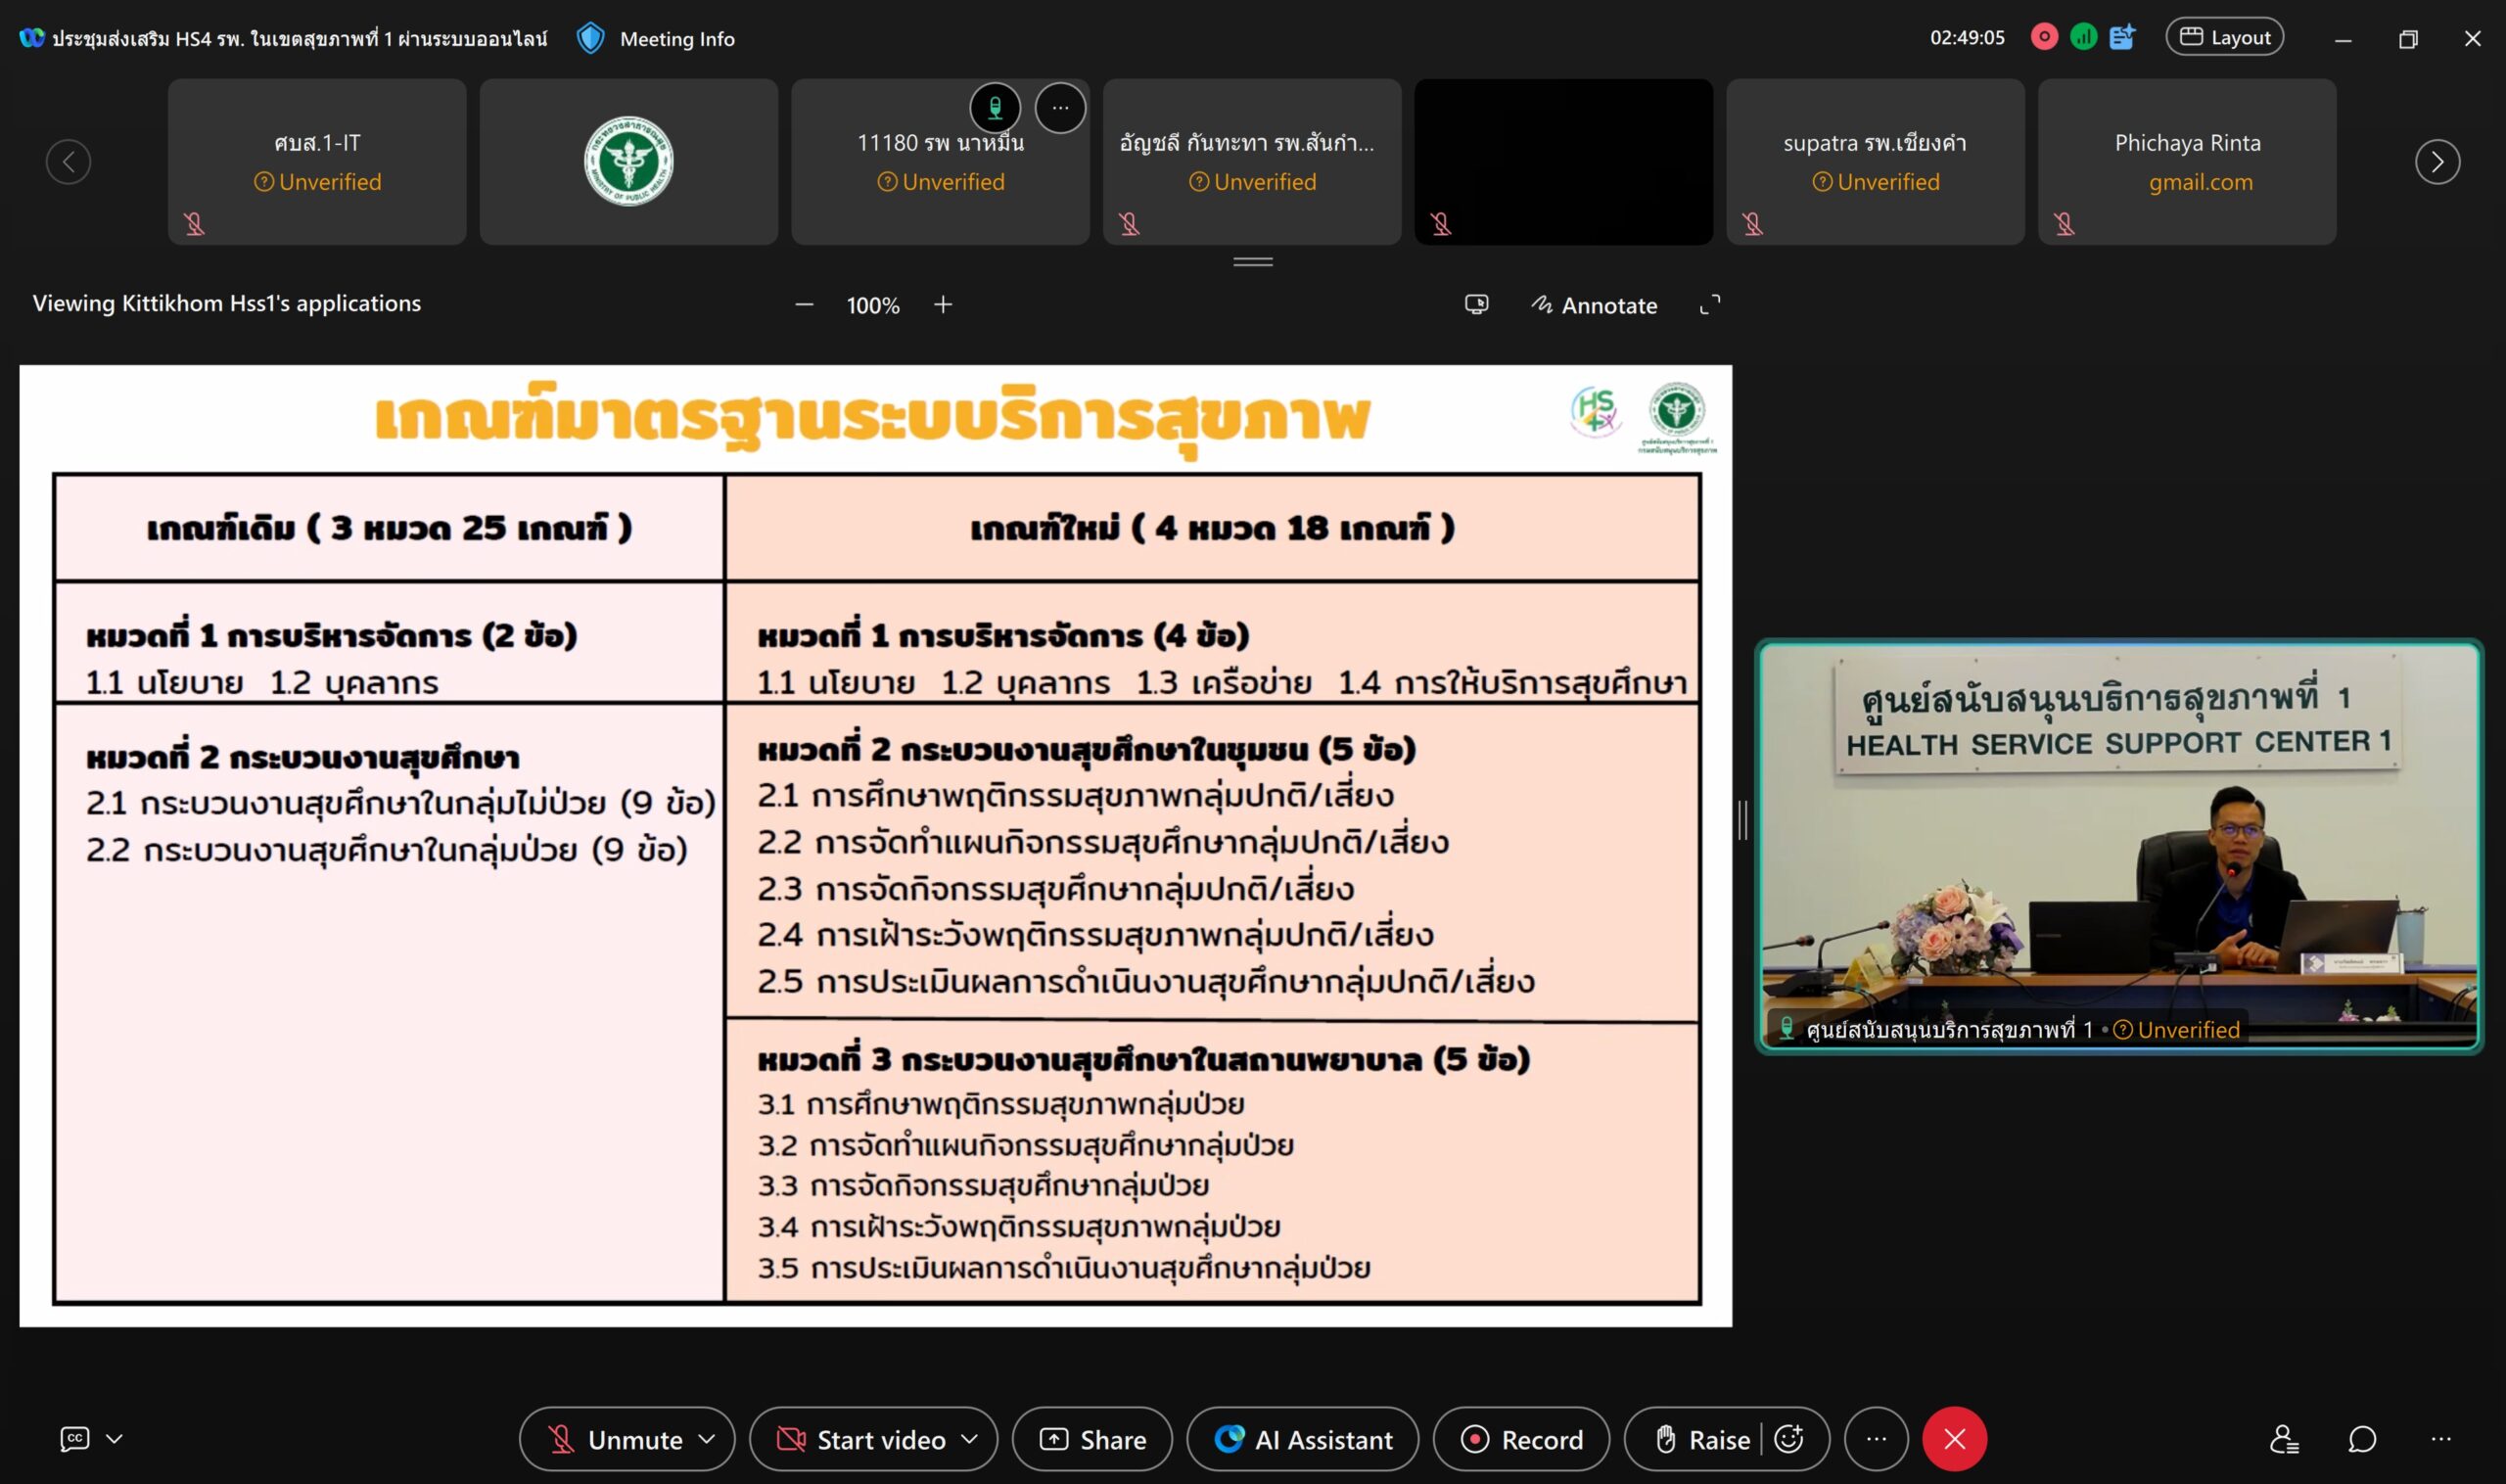Open the AI Assistant
Screen dimensions: 2506x1484
coord(1303,1440)
